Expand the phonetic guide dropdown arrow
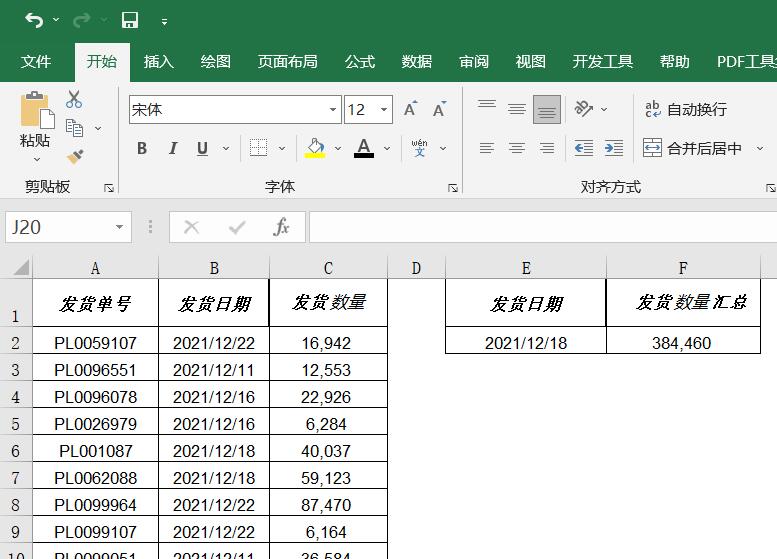This screenshot has width=777, height=559. [x=443, y=148]
